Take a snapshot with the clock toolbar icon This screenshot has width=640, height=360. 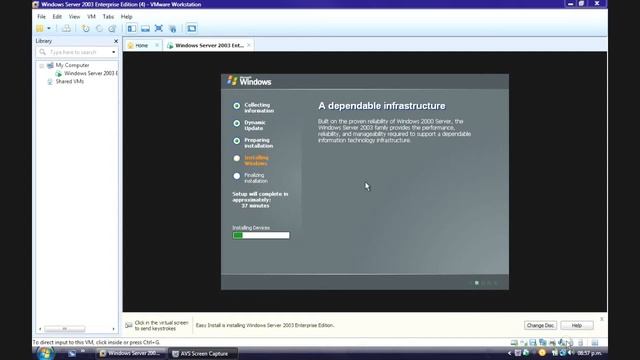[85, 28]
